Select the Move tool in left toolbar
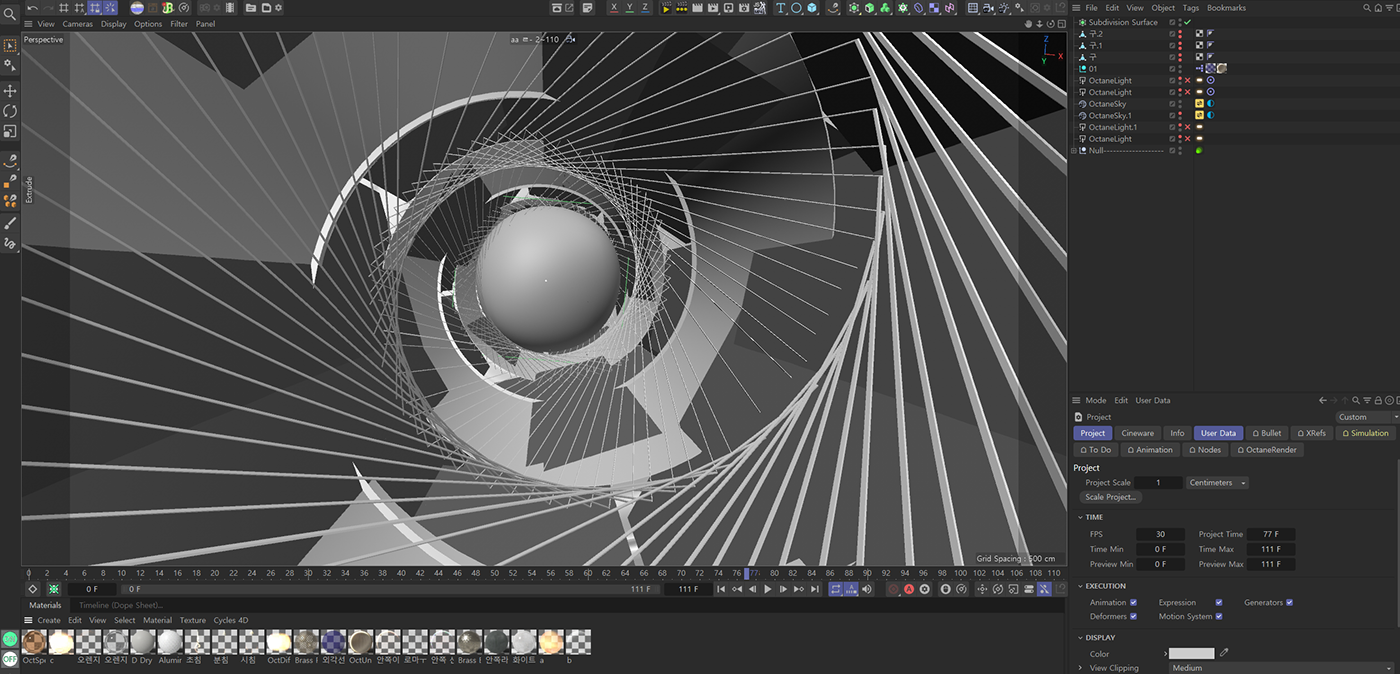The image size is (1400, 674). coord(10,91)
